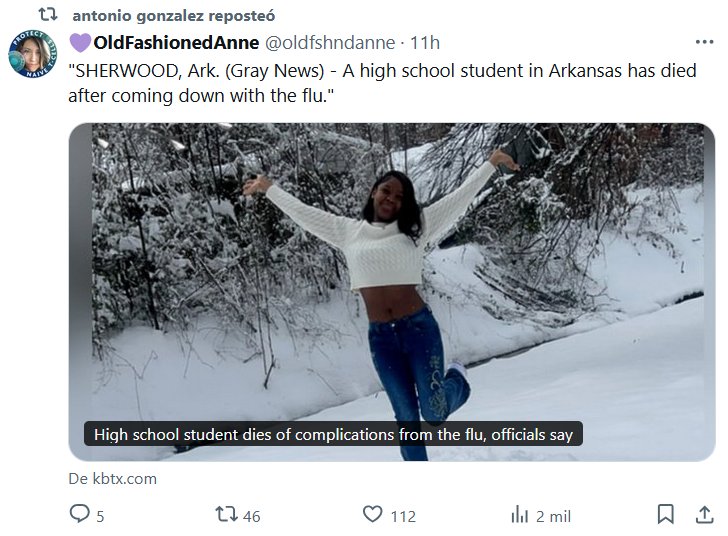The image size is (728, 536).
Task: Click the repost arrows icon below the photo
Action: tap(227, 515)
